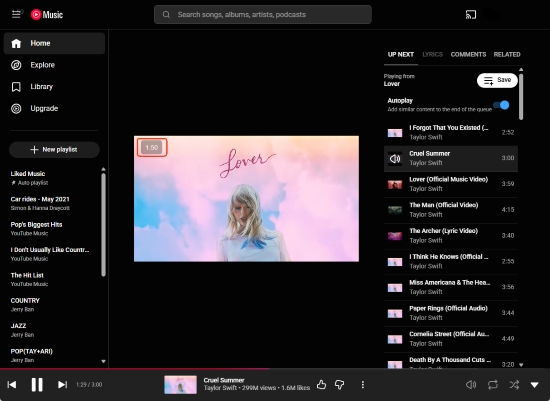Open the three-dot song options menu

(363, 385)
